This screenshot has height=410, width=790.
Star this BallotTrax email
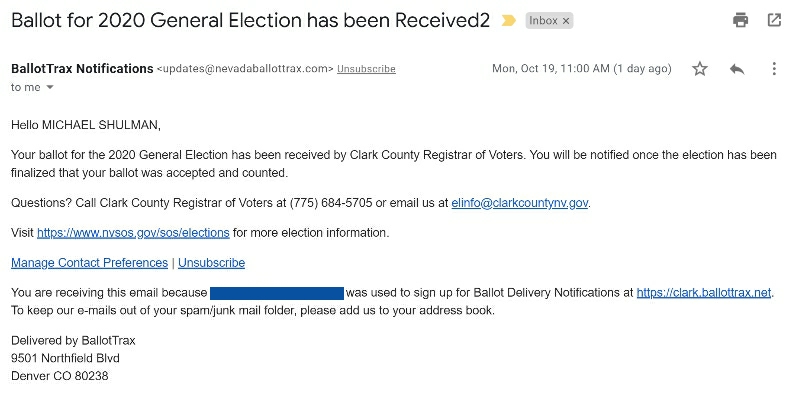tap(700, 69)
